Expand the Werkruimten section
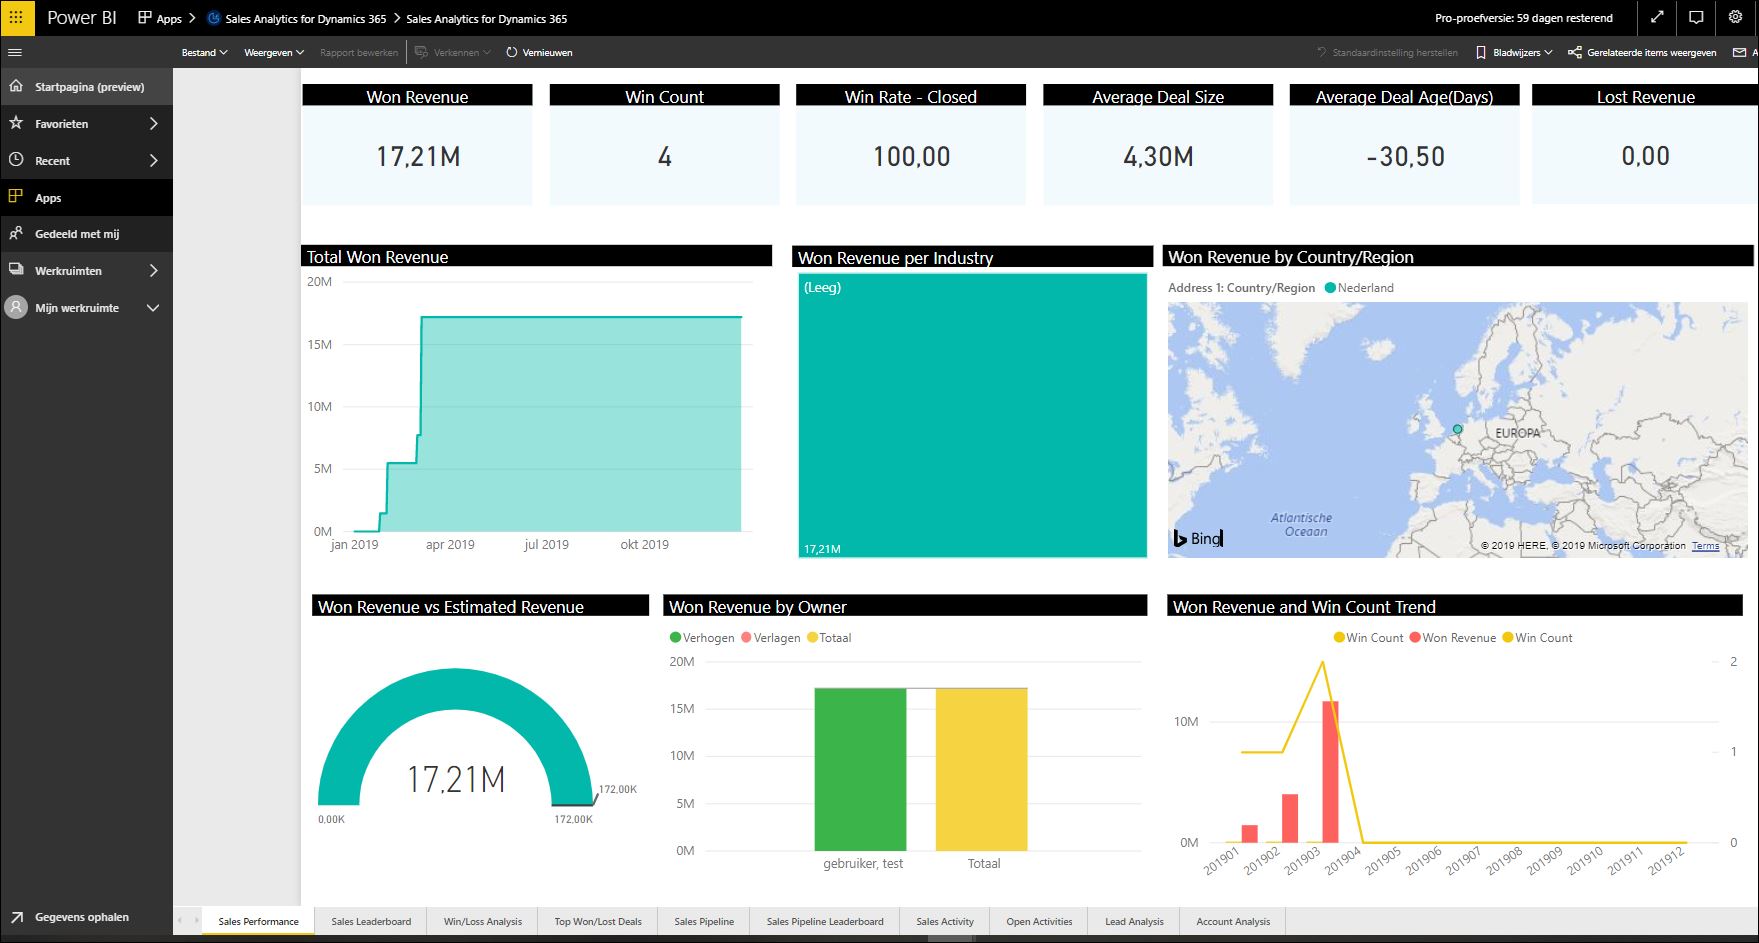The height and width of the screenshot is (943, 1759). 153,270
